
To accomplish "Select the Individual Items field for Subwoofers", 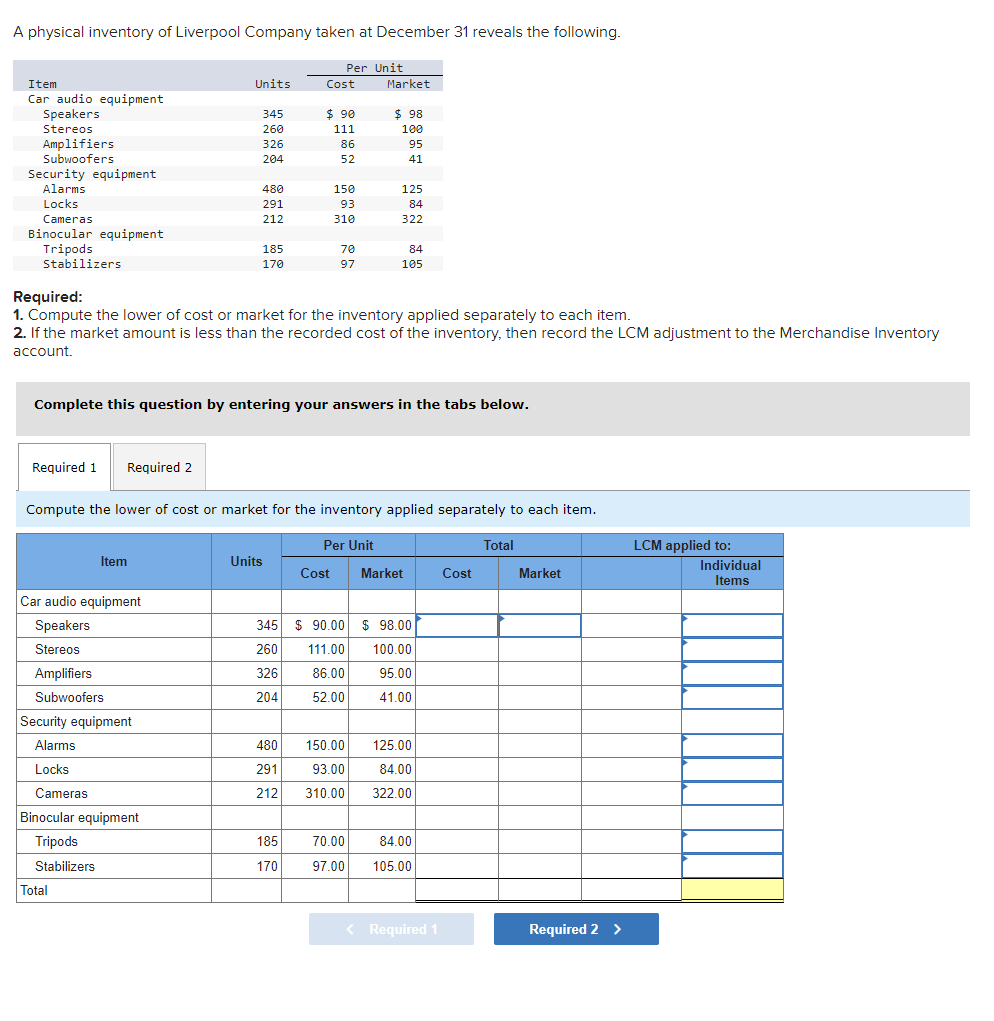I will tap(732, 697).
